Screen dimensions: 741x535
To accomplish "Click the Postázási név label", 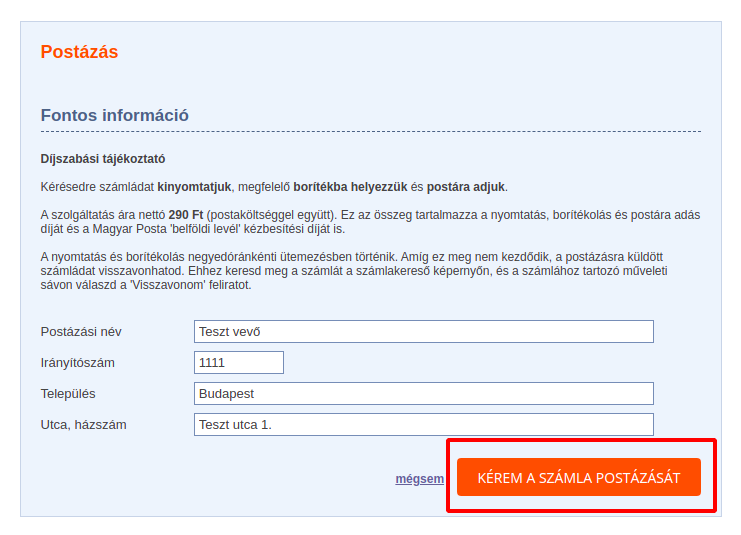I will click(x=81, y=332).
